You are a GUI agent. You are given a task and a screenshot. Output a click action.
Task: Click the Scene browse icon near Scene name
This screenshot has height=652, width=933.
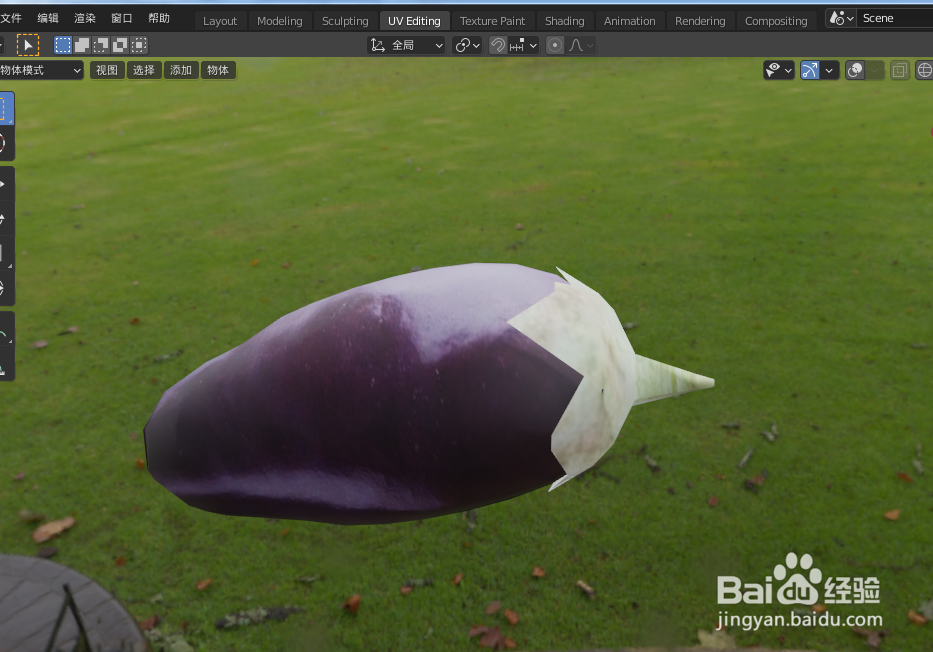(x=840, y=17)
